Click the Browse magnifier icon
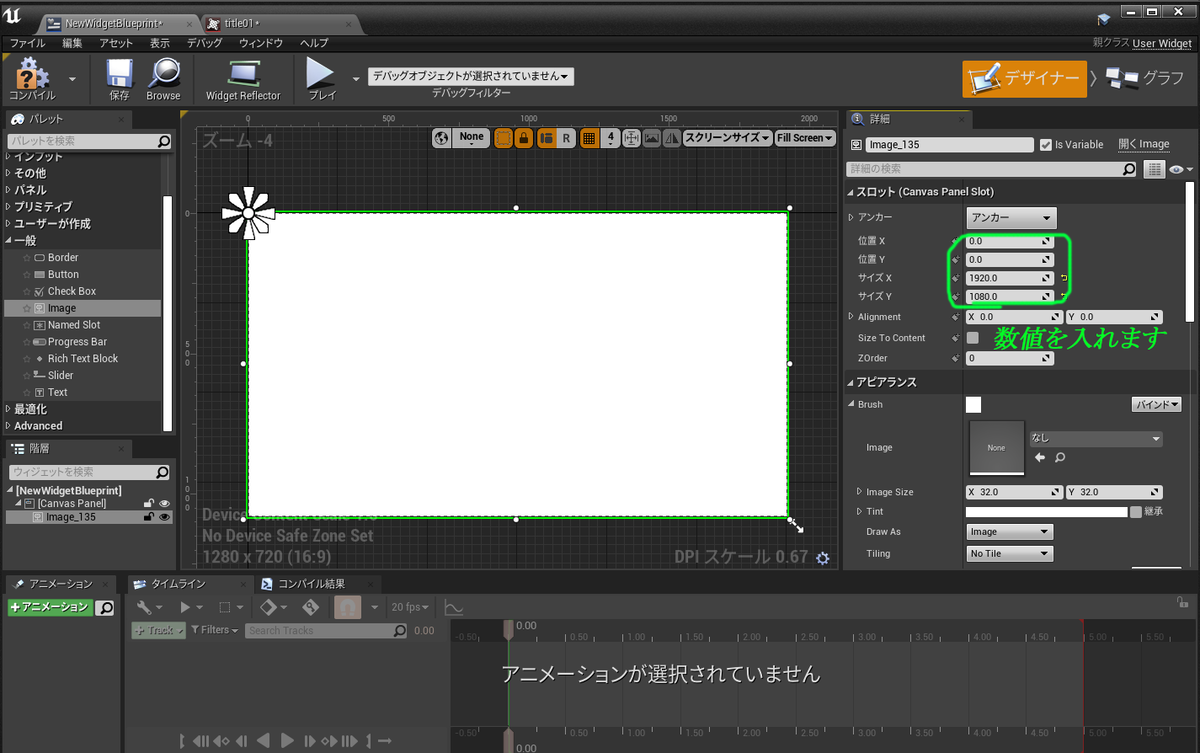 tap(163, 74)
